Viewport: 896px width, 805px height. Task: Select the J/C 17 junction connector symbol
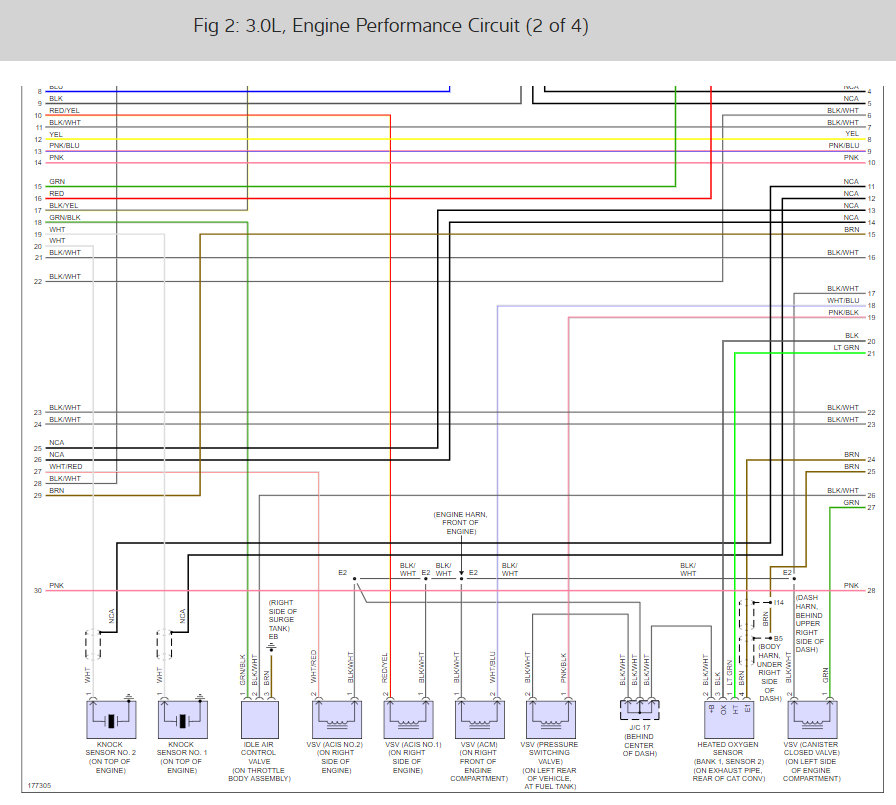[x=639, y=710]
